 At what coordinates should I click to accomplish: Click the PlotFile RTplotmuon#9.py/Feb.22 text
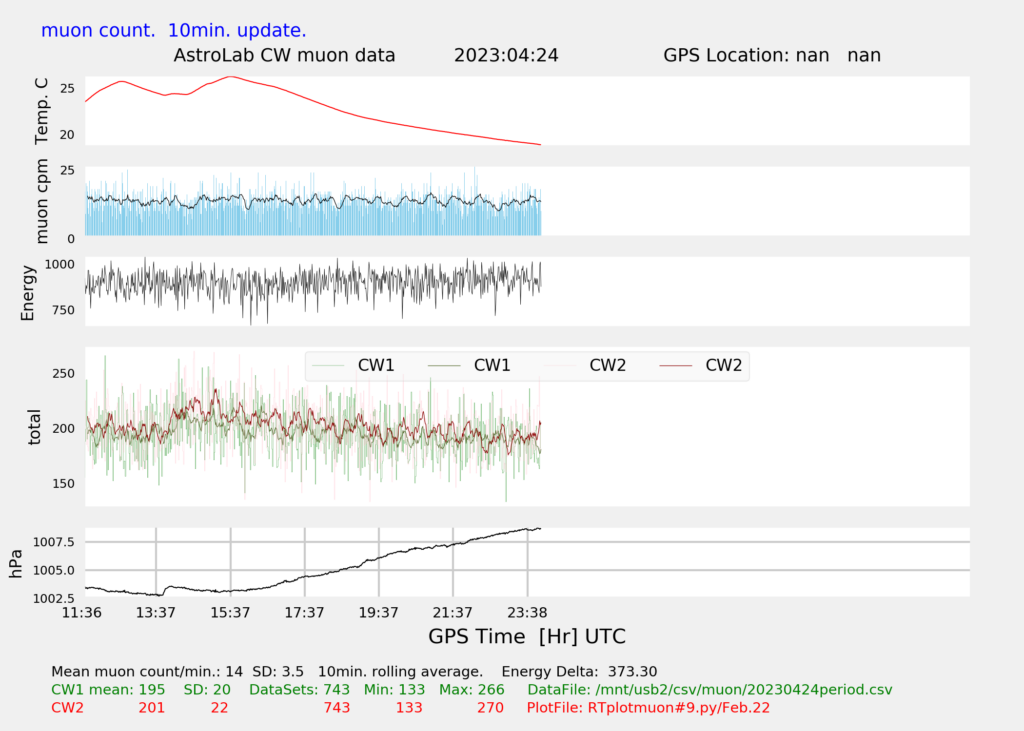[x=648, y=708]
